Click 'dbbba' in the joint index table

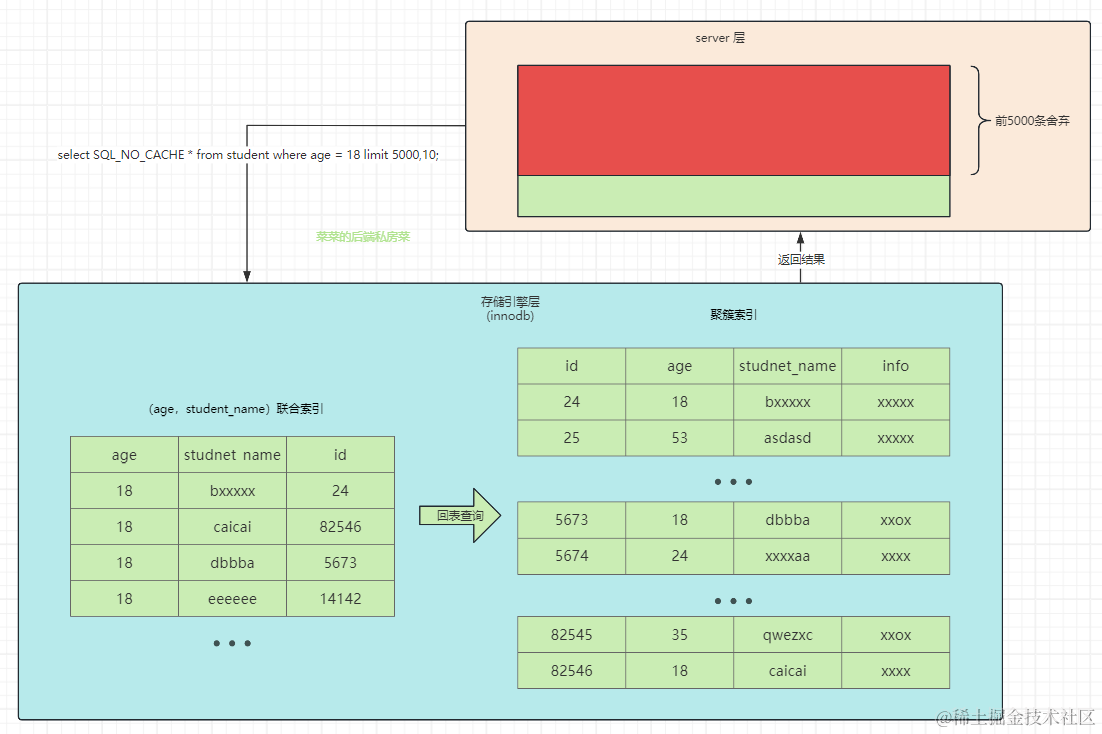tap(233, 562)
